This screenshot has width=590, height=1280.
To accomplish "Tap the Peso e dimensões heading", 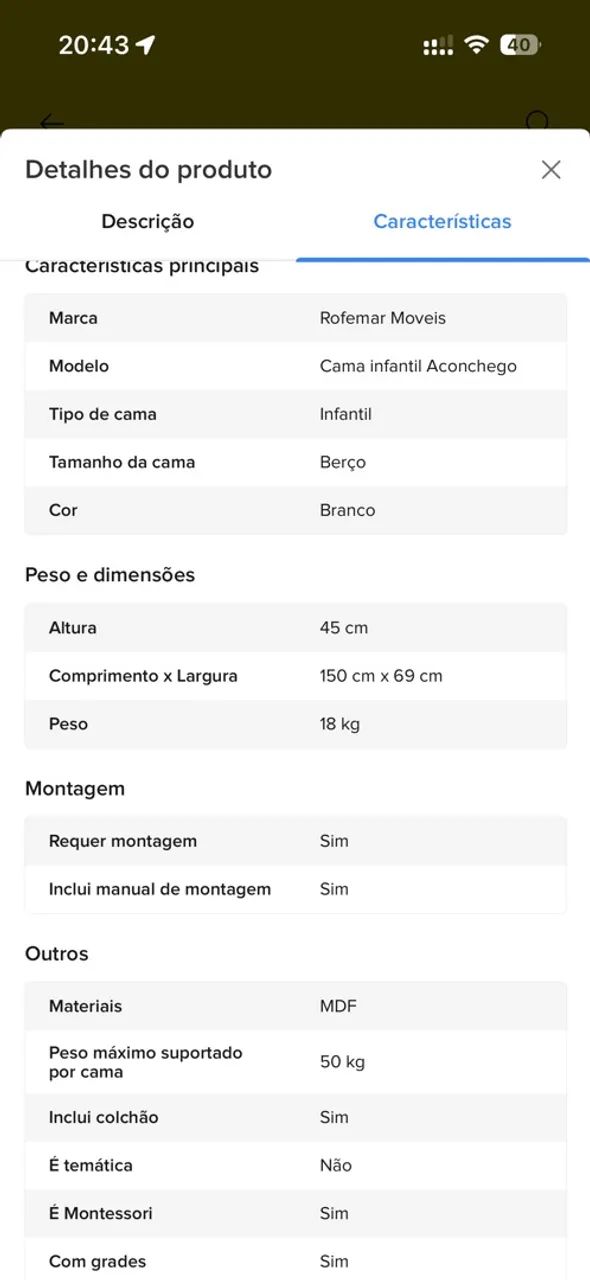I will 110,575.
